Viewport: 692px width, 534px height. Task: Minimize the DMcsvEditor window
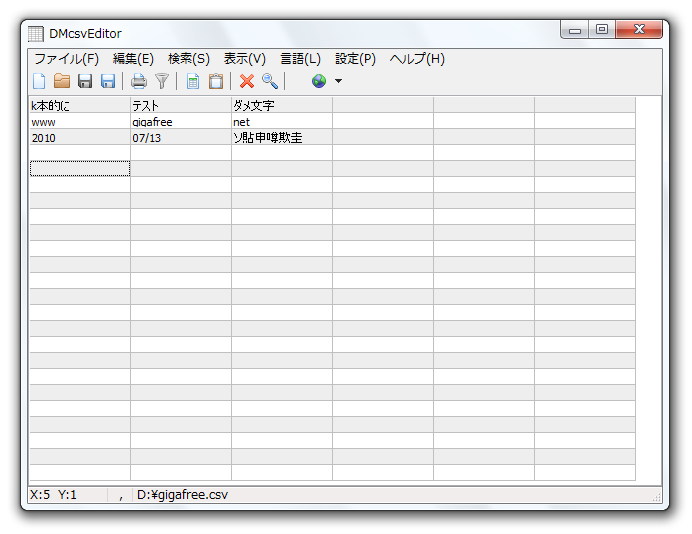575,30
